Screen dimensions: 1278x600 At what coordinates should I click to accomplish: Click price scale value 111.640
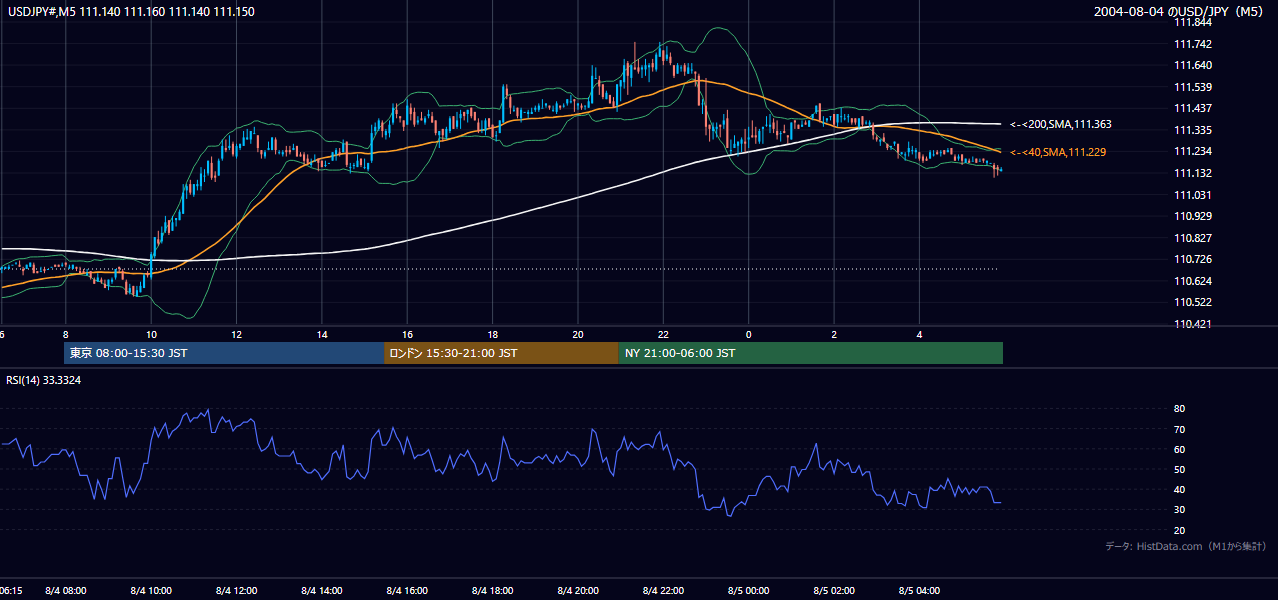click(1193, 66)
